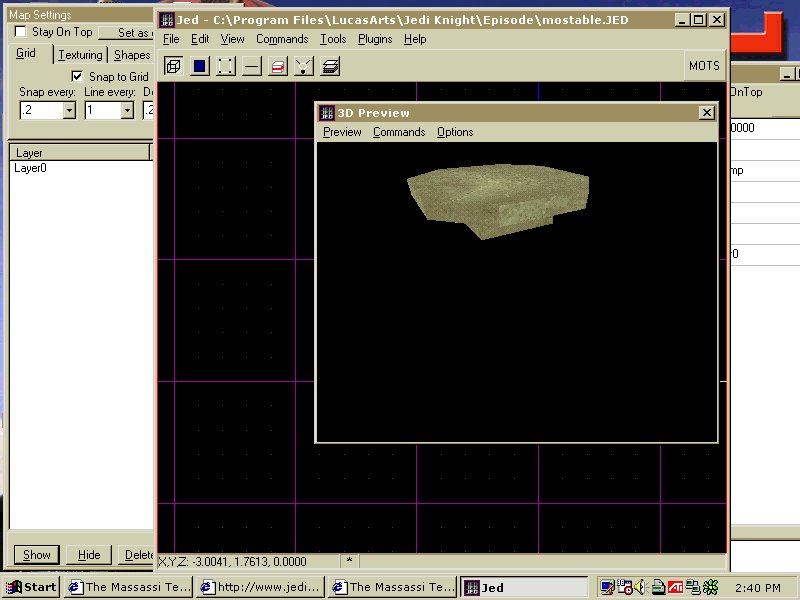Click the printer tray icon
Image resolution: width=800 pixels, height=600 pixels.
[658, 587]
